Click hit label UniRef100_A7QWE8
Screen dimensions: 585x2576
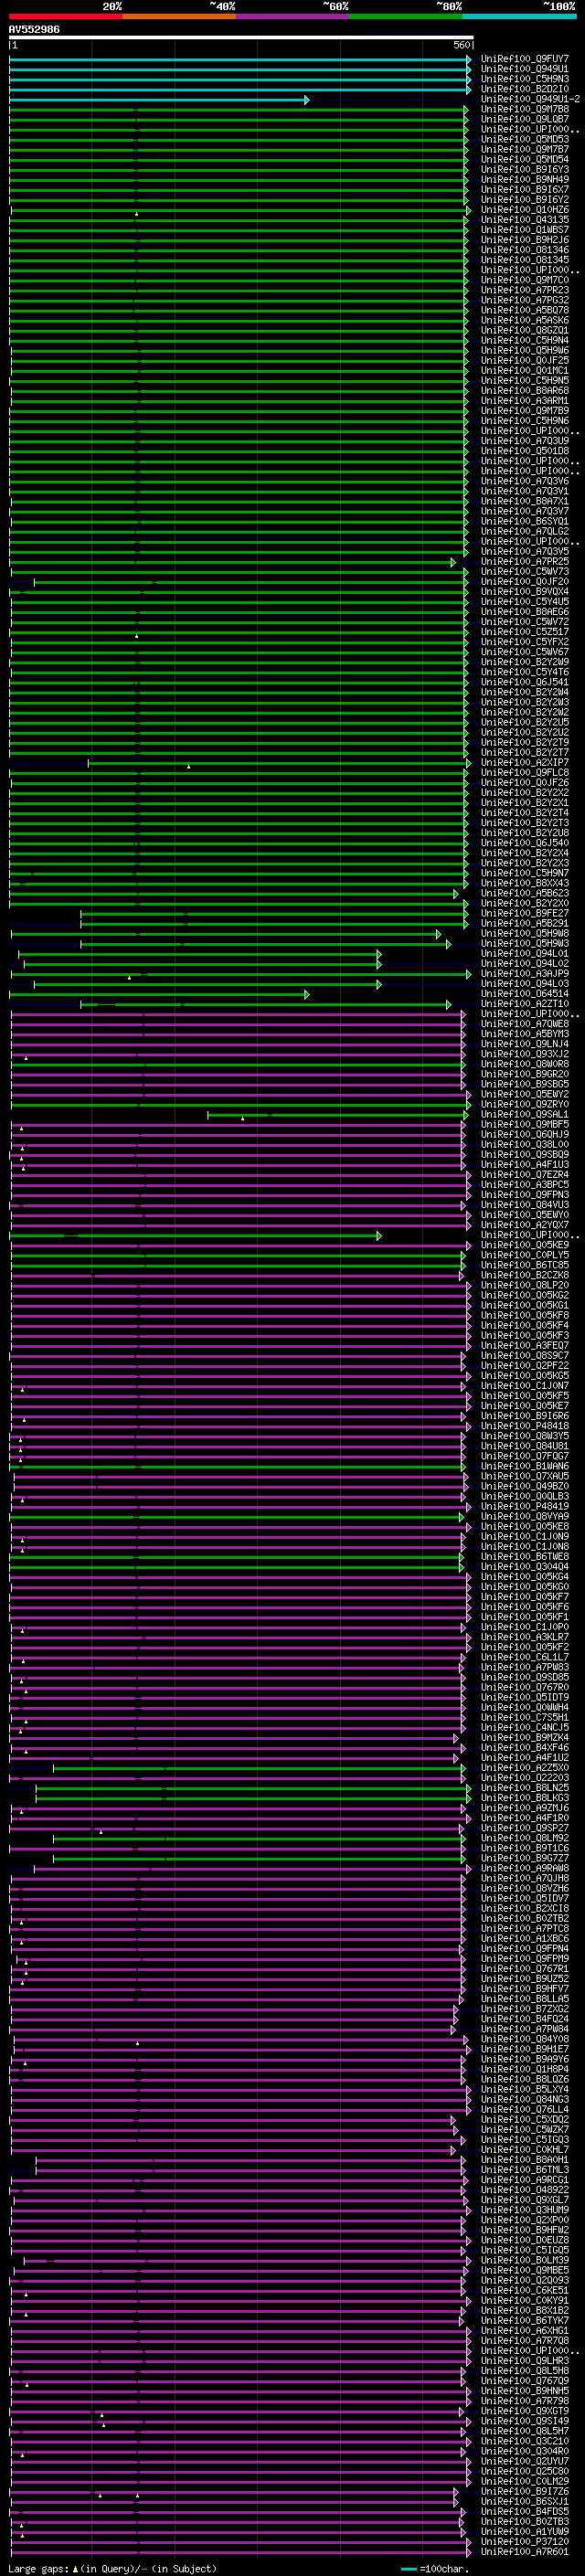point(524,1024)
